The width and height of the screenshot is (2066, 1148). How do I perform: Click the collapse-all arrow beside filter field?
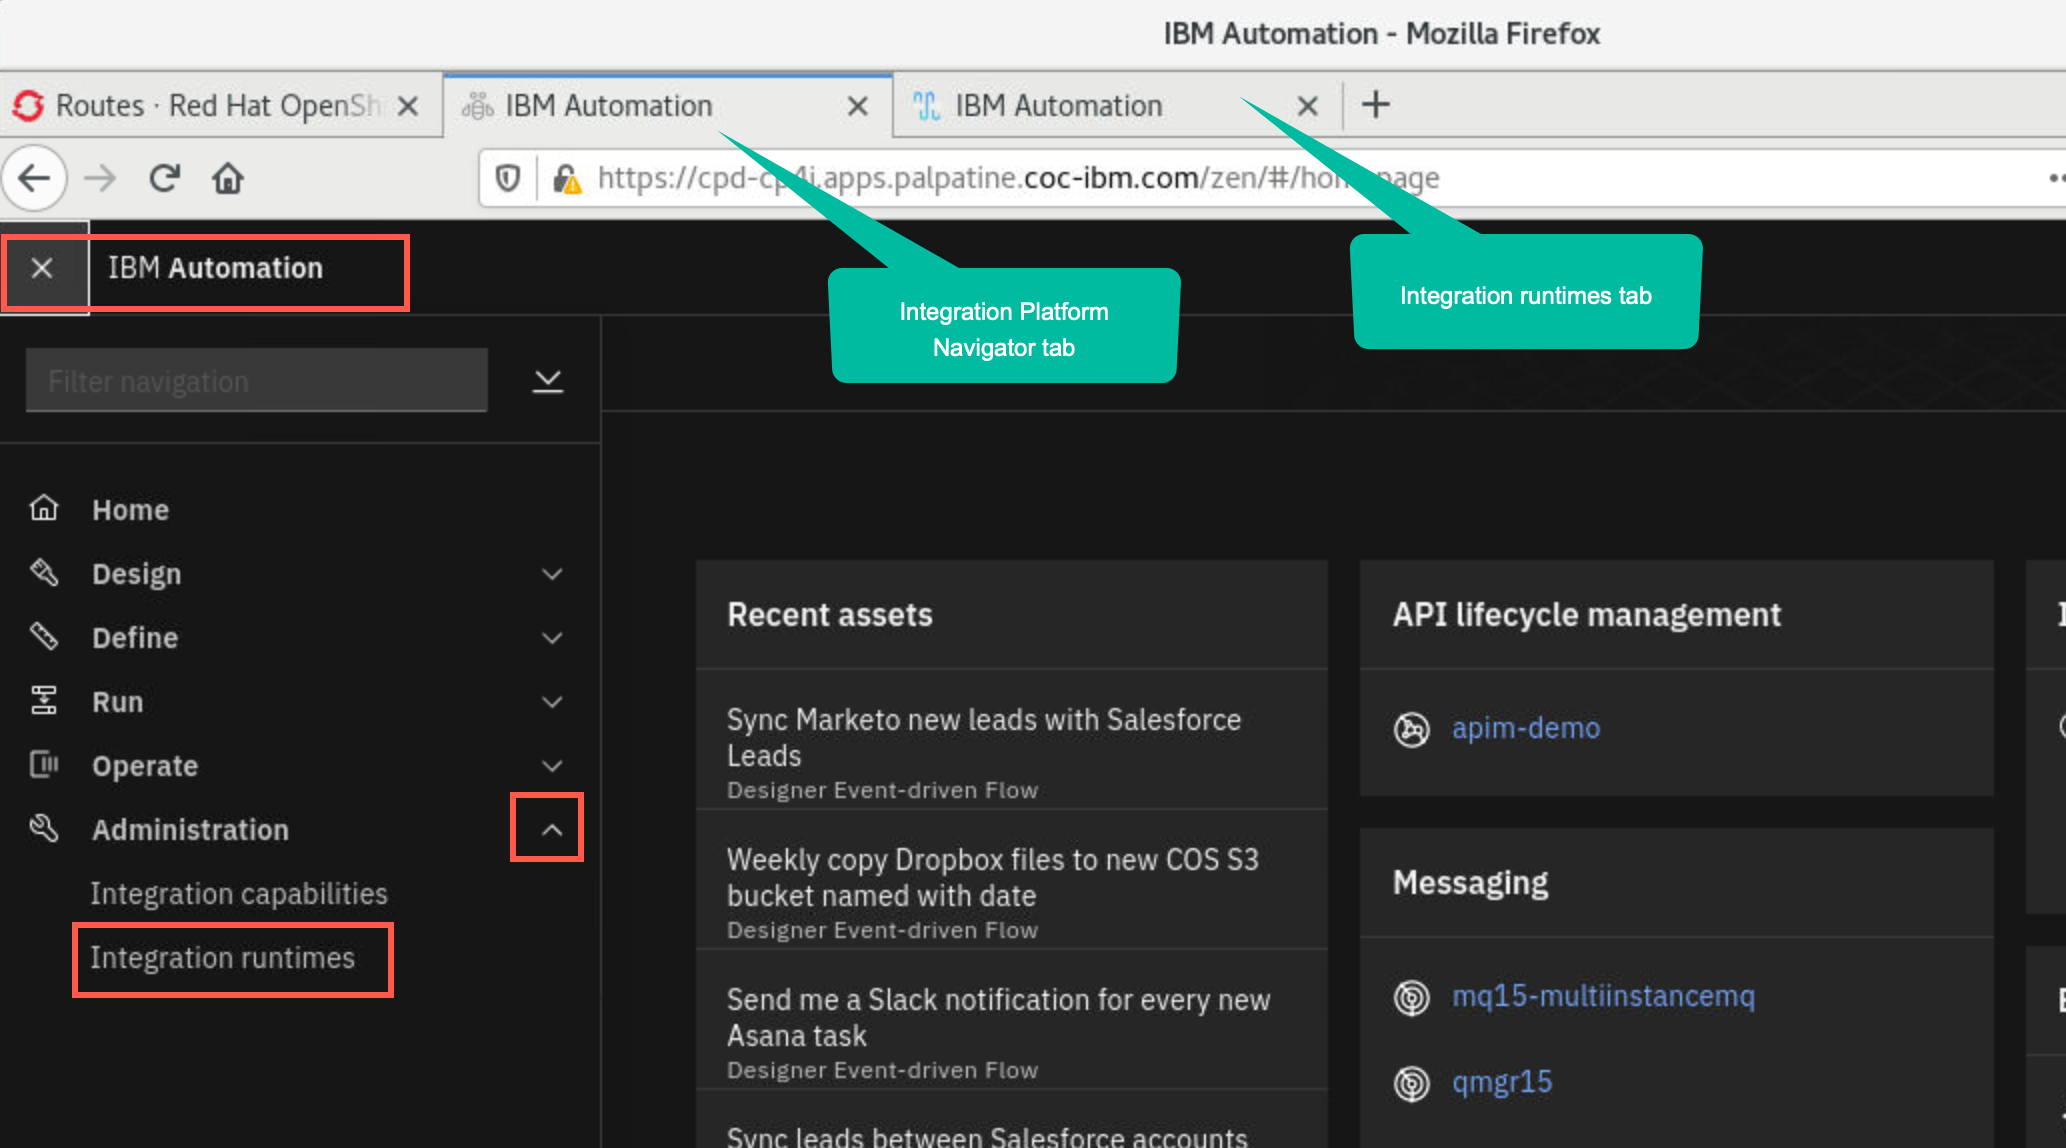pyautogui.click(x=548, y=381)
